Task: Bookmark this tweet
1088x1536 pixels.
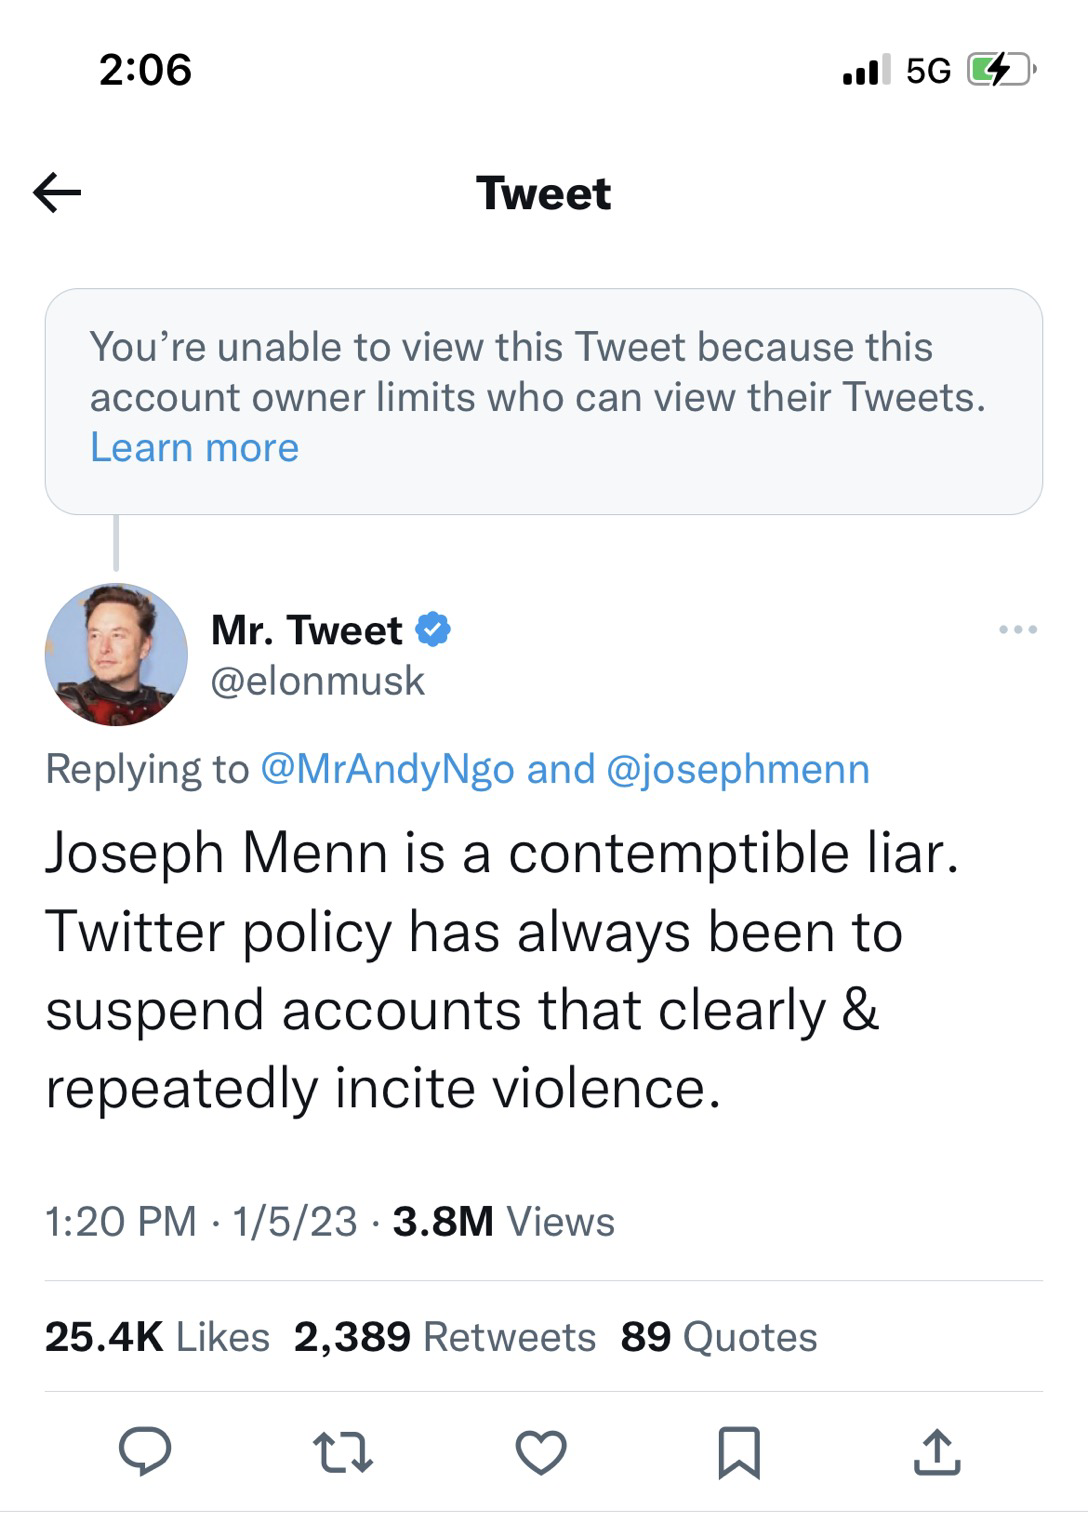Action: tap(739, 1453)
